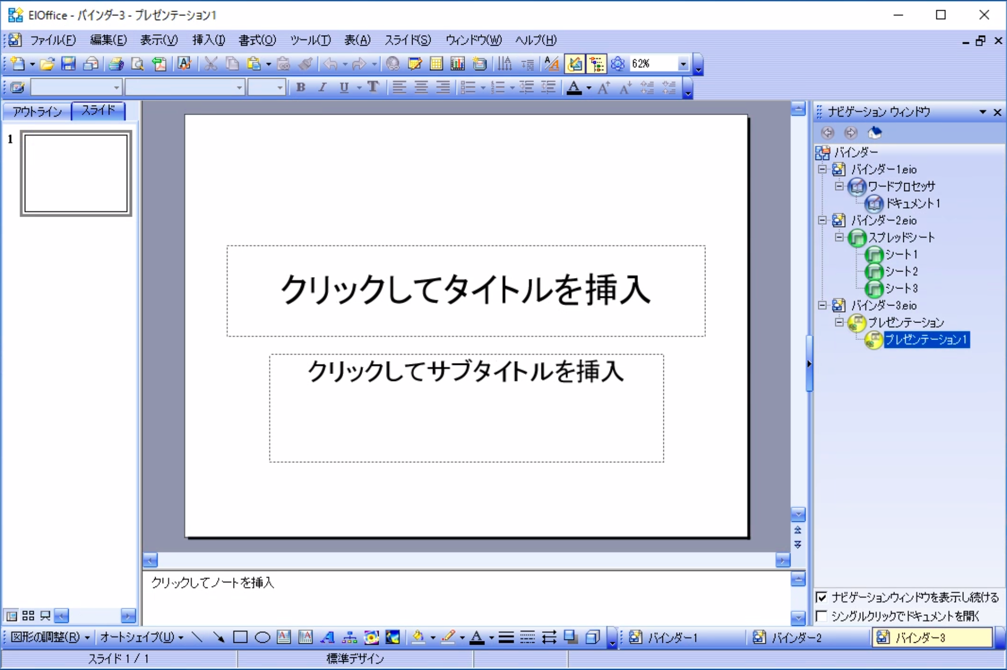Click the home icon in Navigation window
1007x670 pixels.
coord(874,133)
